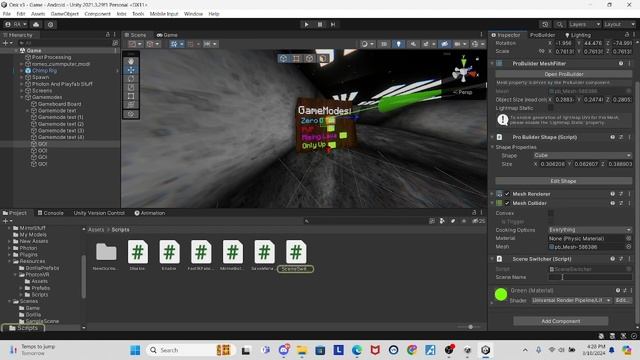640x360 pixels.
Task: Switch to the Console tab
Action: tap(51, 213)
